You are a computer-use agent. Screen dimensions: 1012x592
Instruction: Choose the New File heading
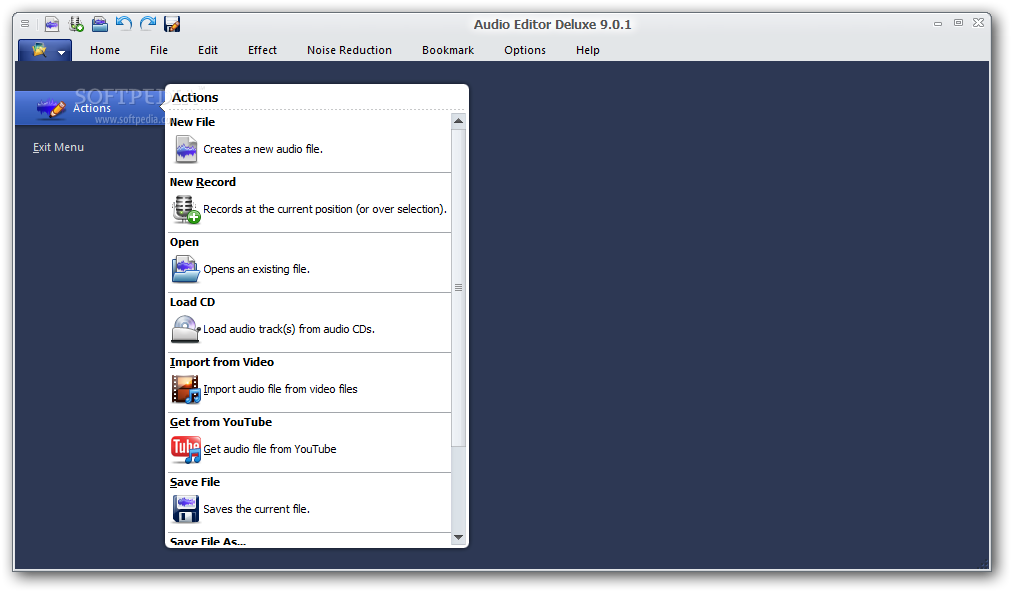click(192, 122)
